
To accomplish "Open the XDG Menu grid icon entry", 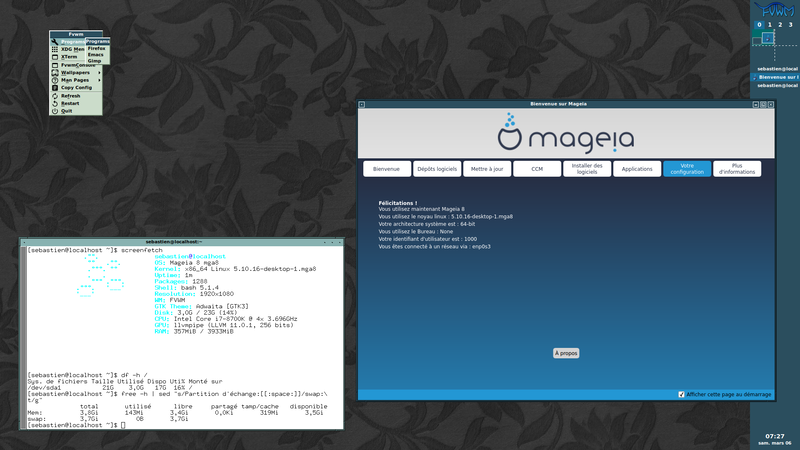I will 67,49.
